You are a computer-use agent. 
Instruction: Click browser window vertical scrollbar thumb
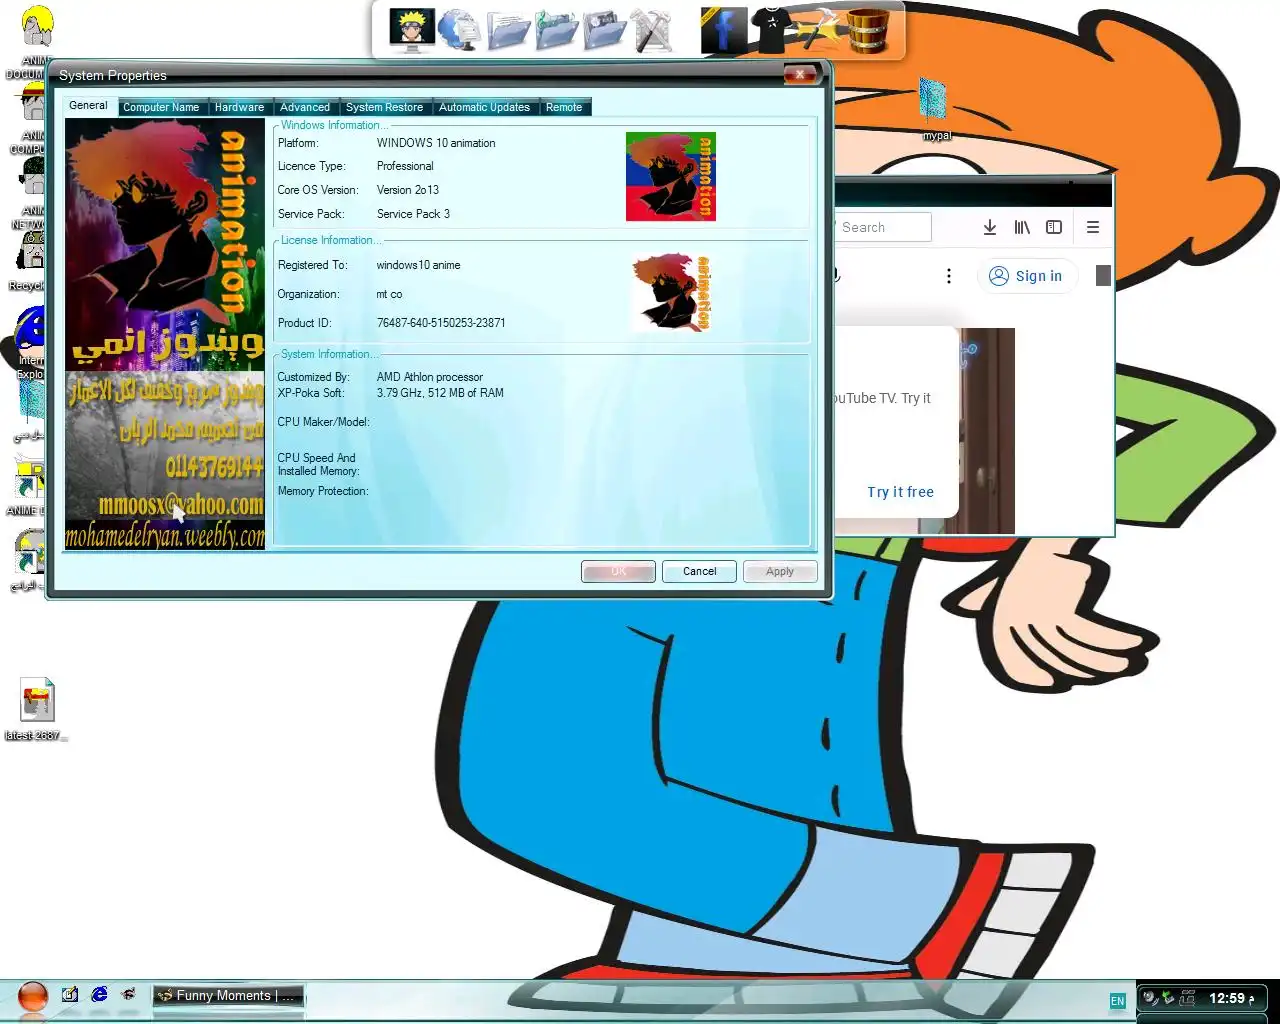(x=1103, y=275)
